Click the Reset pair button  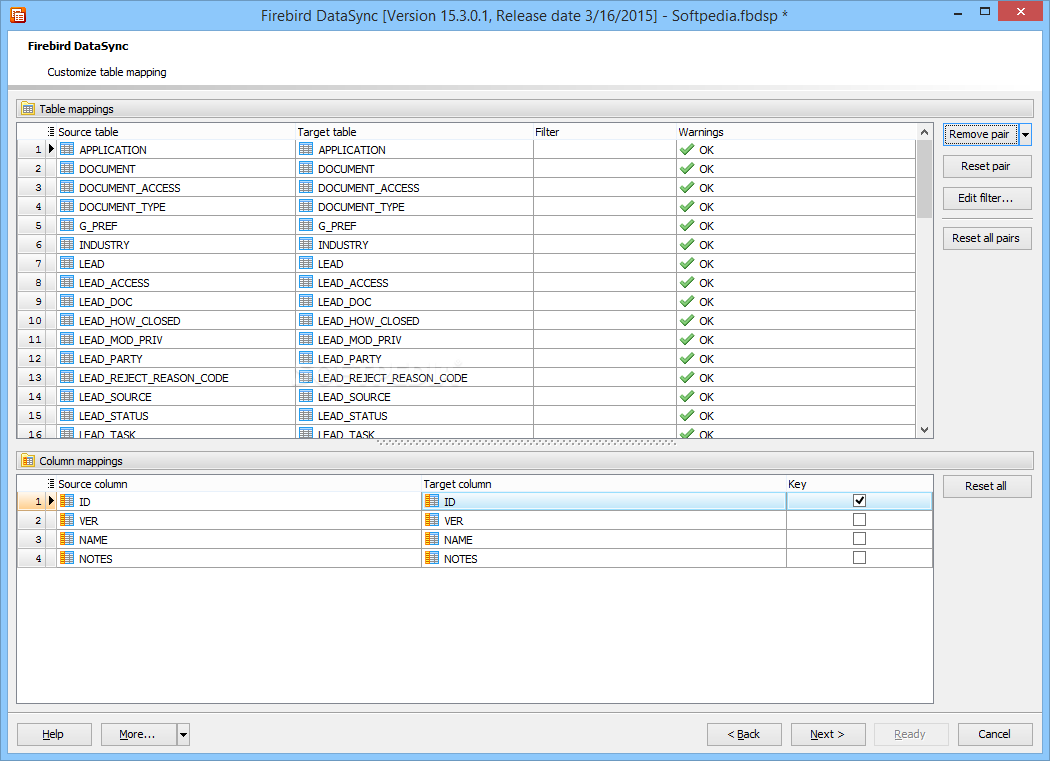coord(987,166)
